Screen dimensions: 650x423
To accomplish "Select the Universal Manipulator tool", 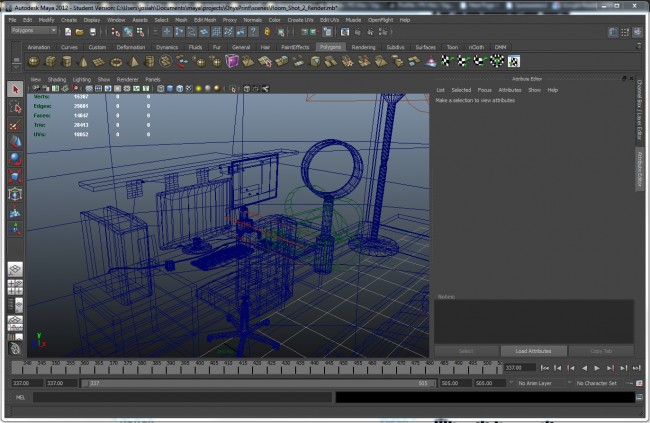I will 15,194.
